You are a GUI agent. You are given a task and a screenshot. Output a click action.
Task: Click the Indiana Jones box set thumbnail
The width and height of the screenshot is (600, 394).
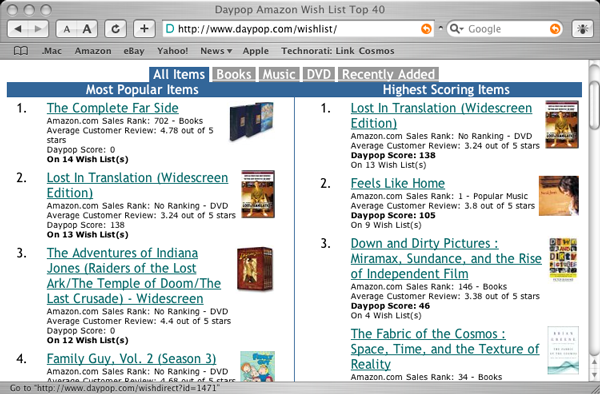point(255,269)
